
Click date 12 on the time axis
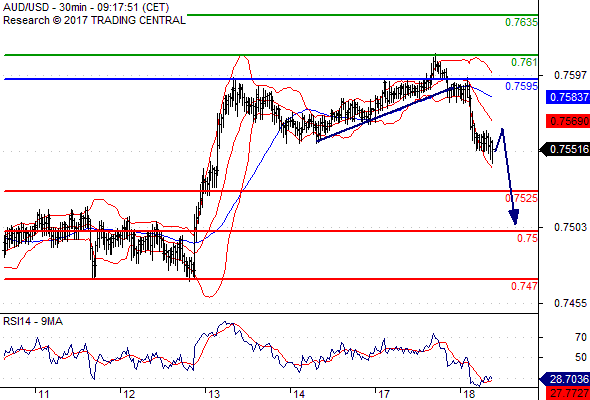(129, 395)
